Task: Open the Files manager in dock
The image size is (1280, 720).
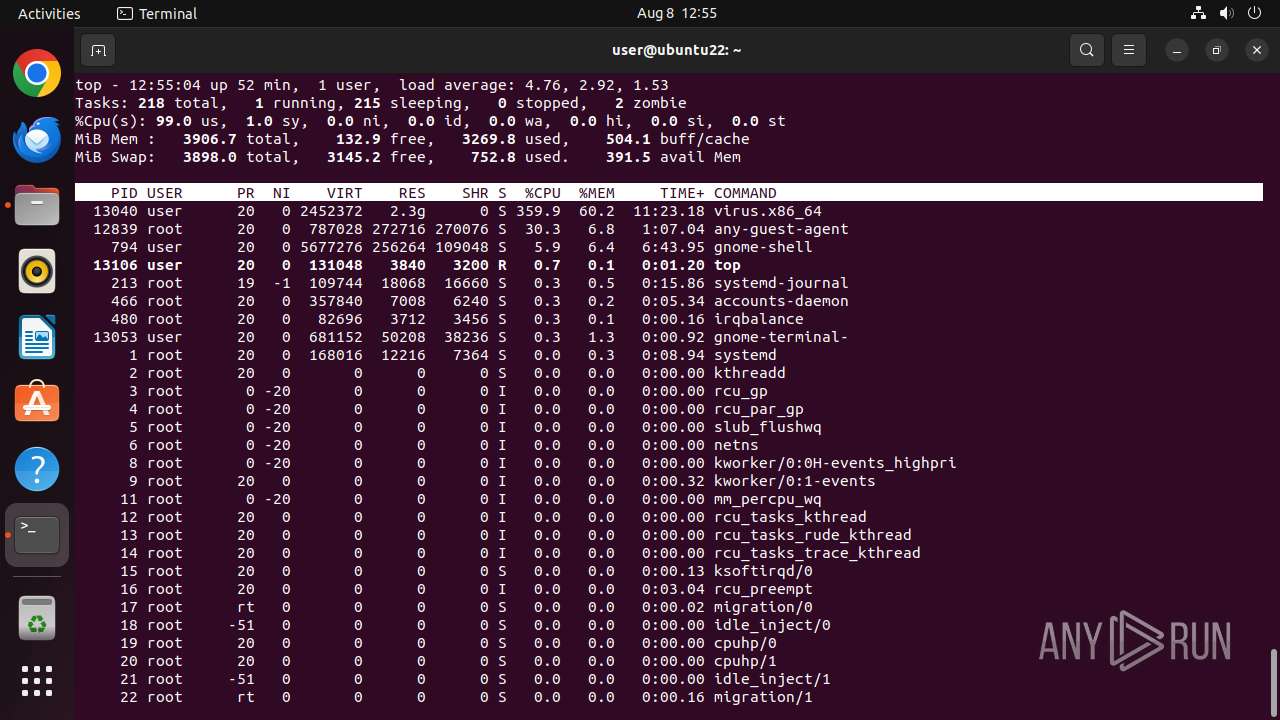Action: pyautogui.click(x=37, y=205)
